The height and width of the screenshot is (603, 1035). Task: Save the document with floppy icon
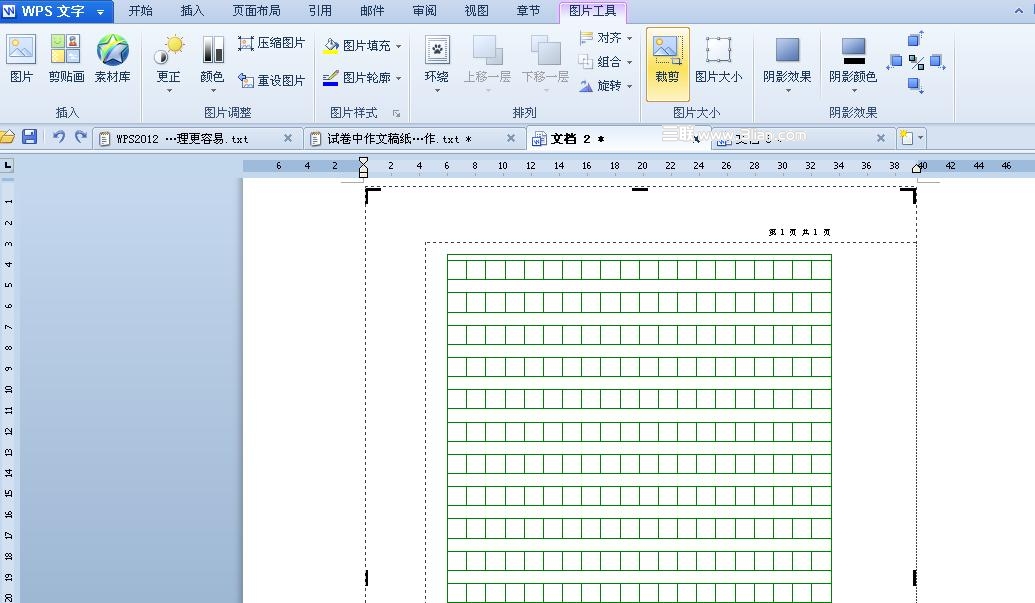(29, 137)
